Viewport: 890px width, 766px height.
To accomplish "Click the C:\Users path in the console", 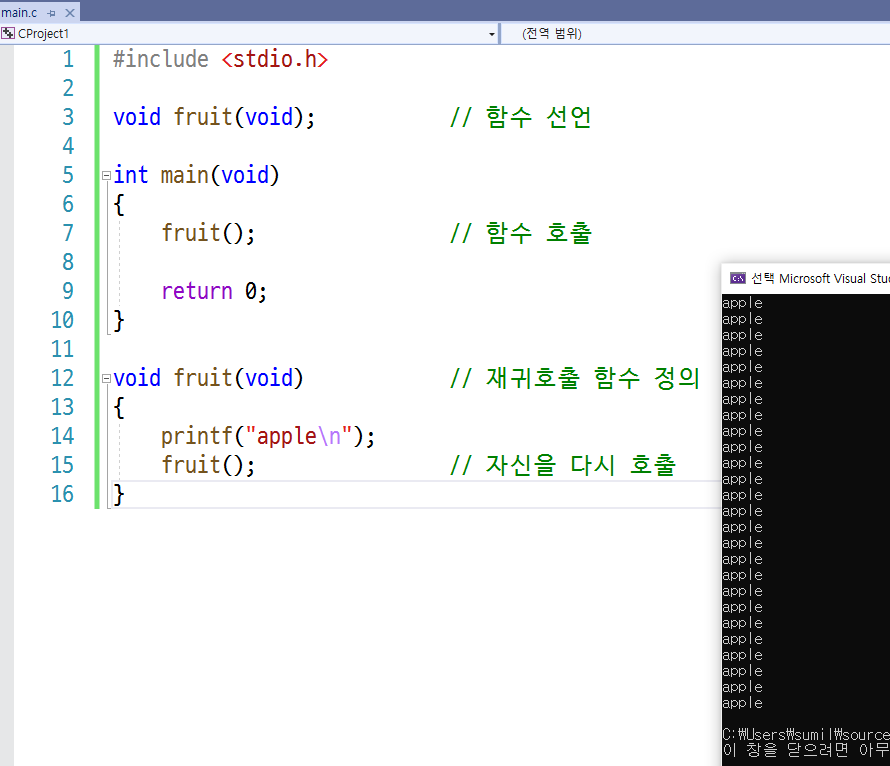I will [x=806, y=734].
